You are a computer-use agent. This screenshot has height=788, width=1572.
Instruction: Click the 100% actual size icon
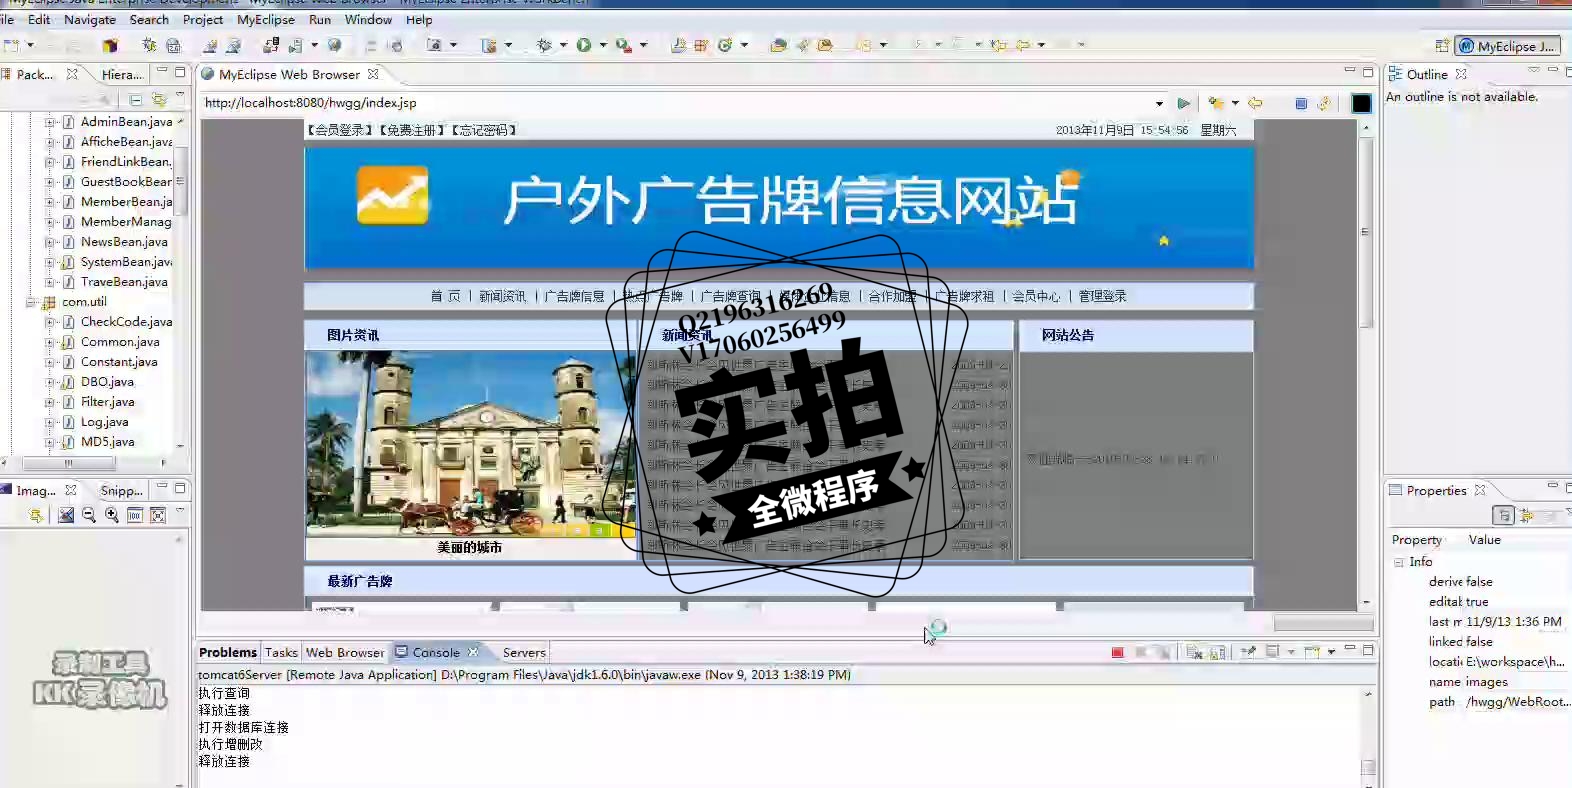[x=135, y=515]
